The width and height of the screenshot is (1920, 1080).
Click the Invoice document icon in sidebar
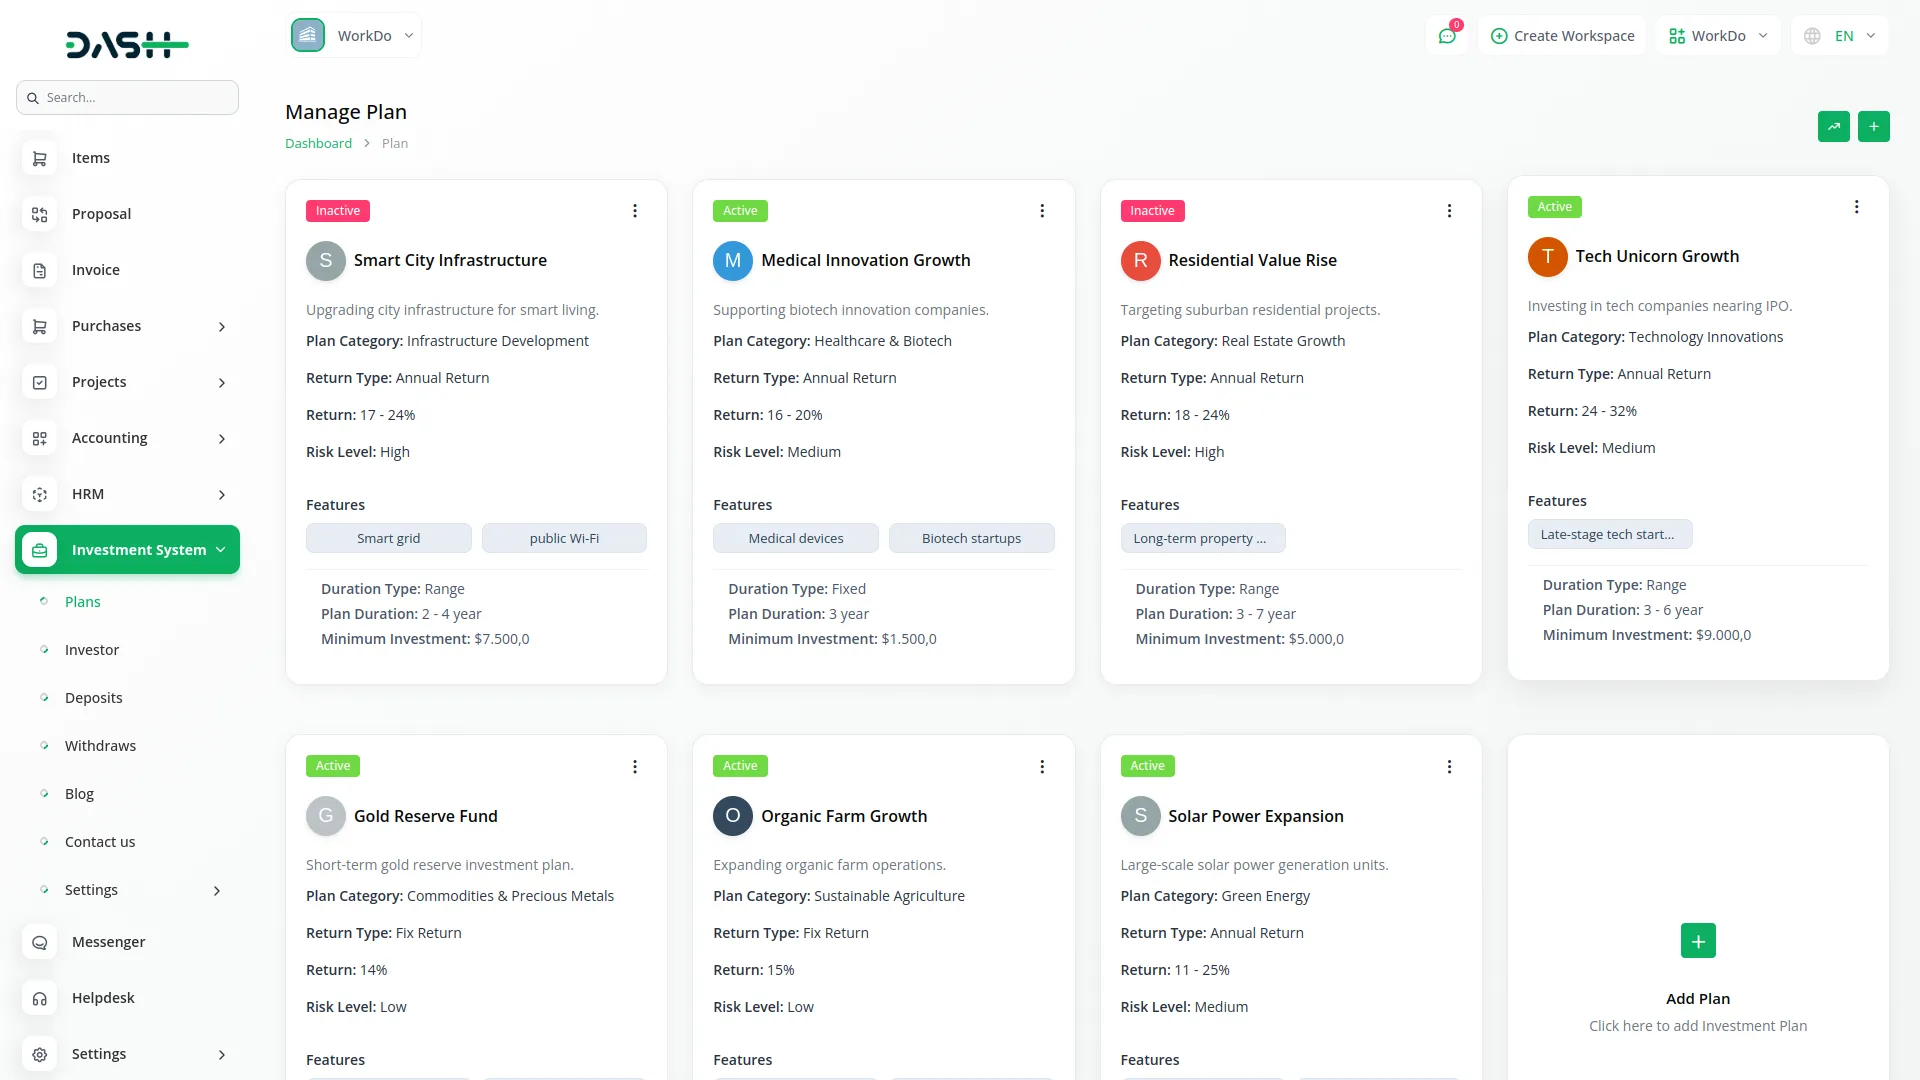(x=40, y=270)
